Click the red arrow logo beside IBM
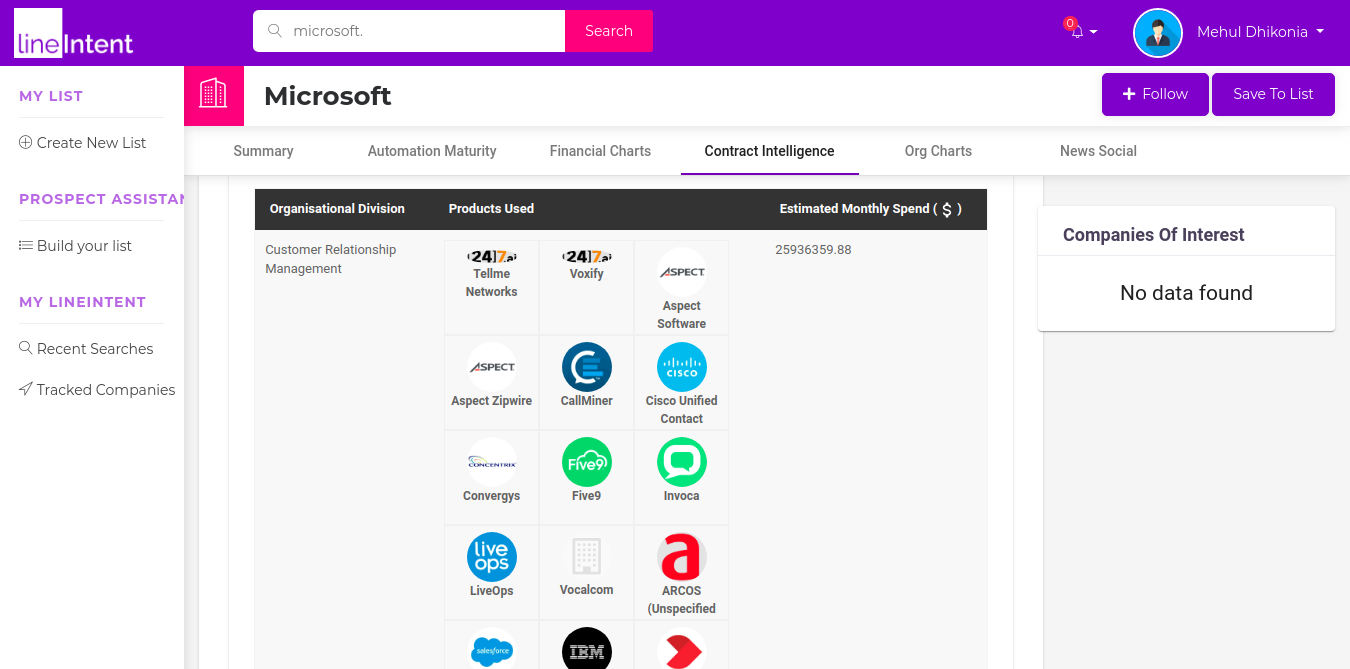Image resolution: width=1350 pixels, height=669 pixels. point(682,651)
